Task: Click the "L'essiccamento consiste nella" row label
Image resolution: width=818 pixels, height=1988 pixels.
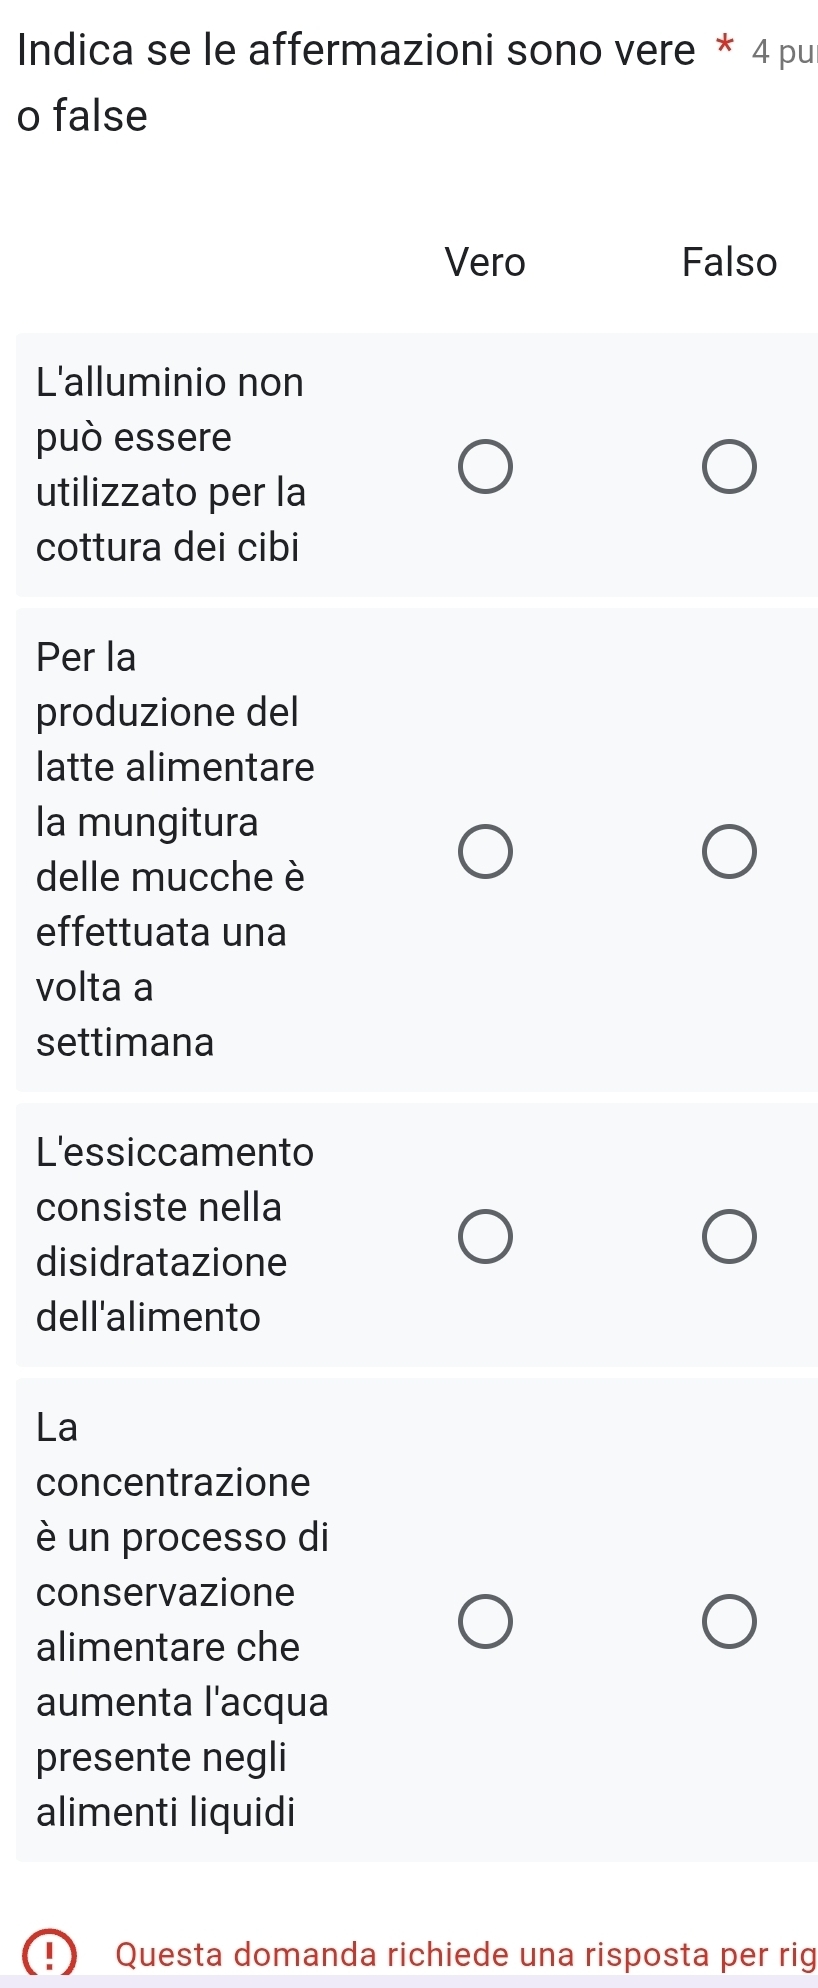Action: click(x=175, y=1235)
